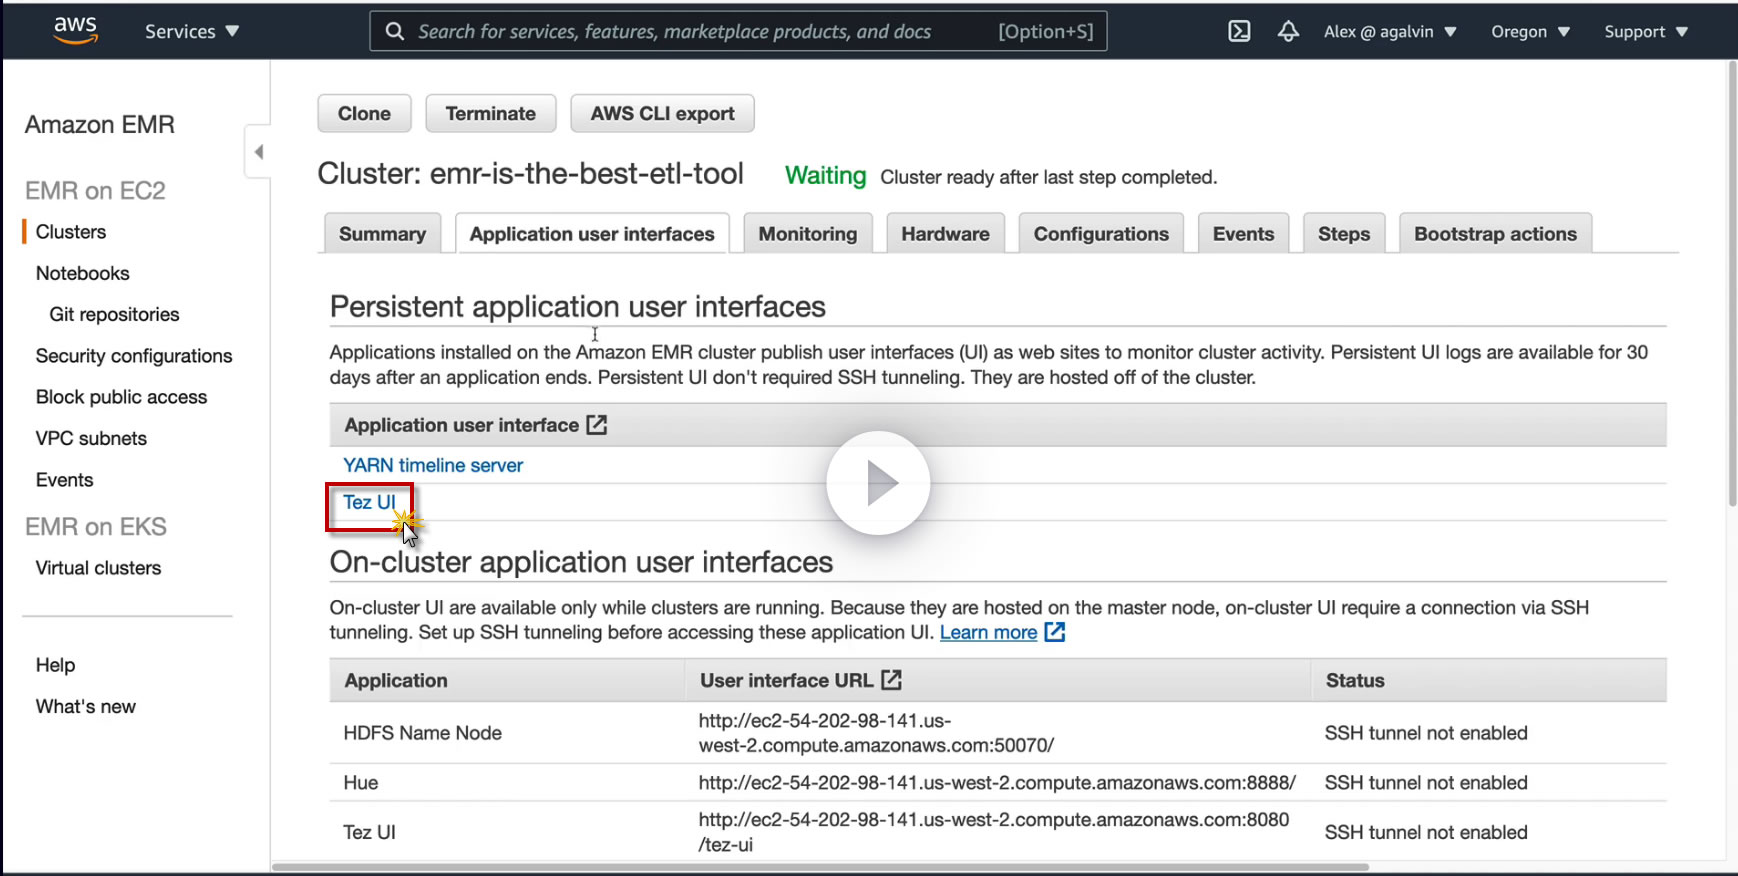The width and height of the screenshot is (1738, 876).
Task: Expand the Services dropdown menu
Action: coord(191,31)
